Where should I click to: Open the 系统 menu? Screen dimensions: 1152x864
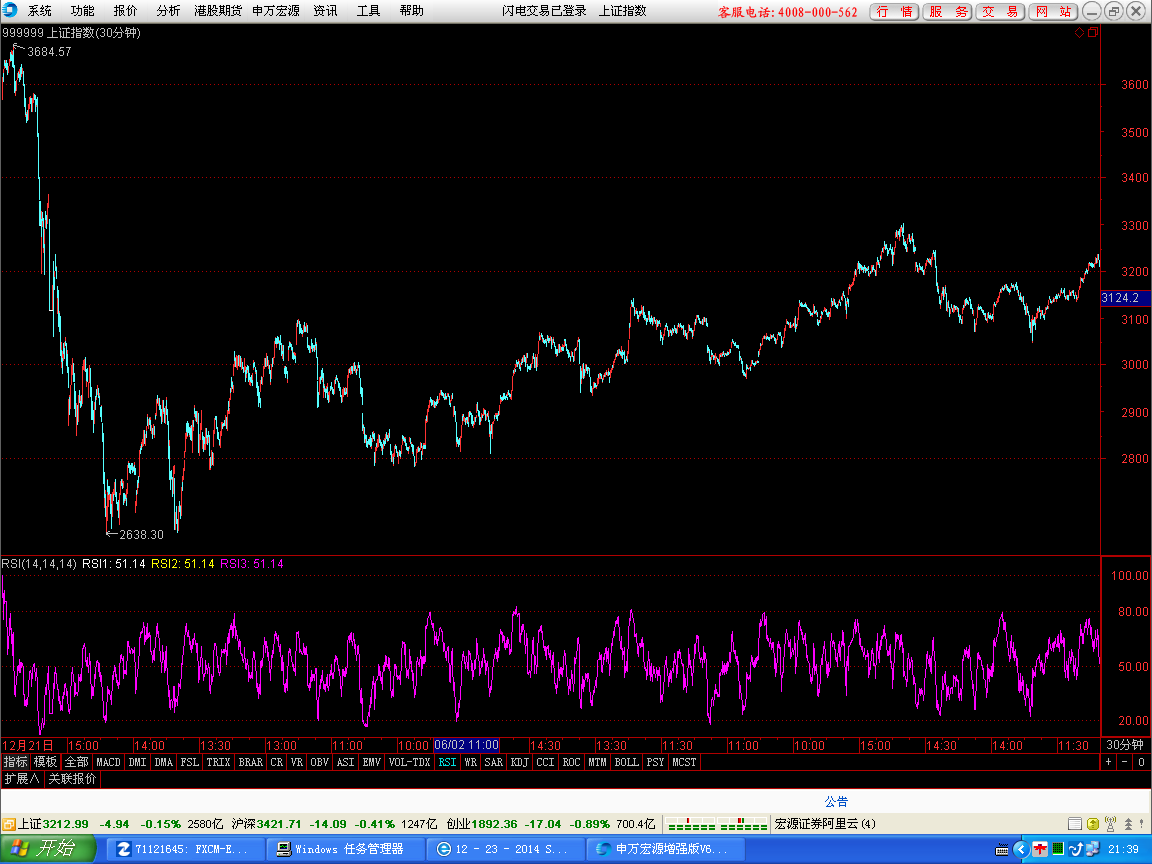40,10
